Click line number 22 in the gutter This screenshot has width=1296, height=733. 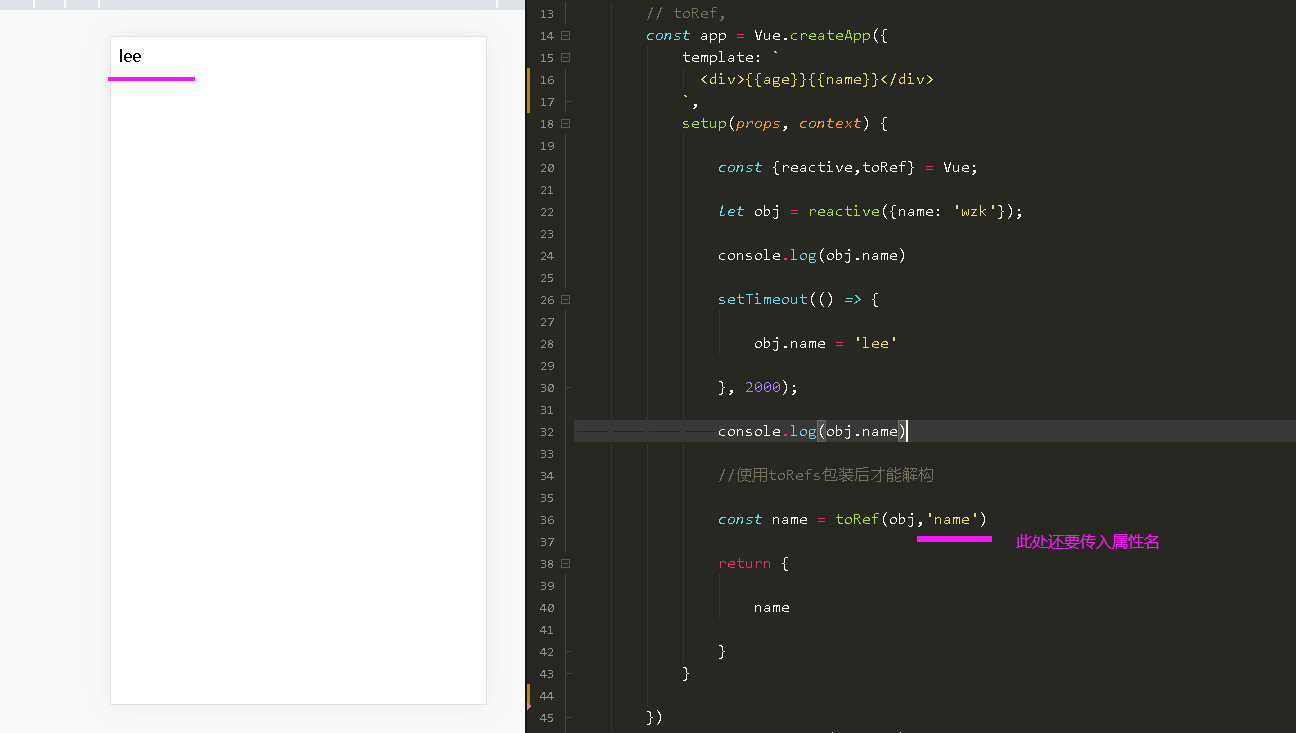[546, 212]
